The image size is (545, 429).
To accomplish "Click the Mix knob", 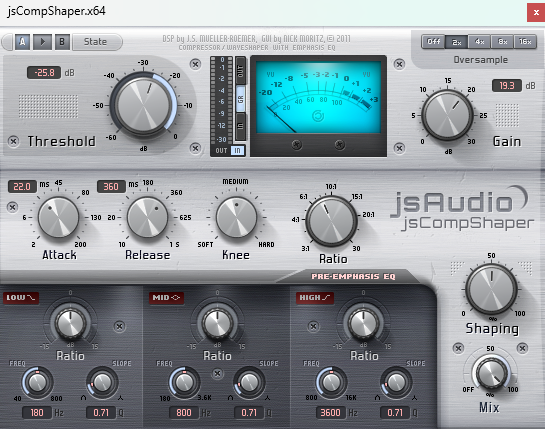I will tap(490, 373).
